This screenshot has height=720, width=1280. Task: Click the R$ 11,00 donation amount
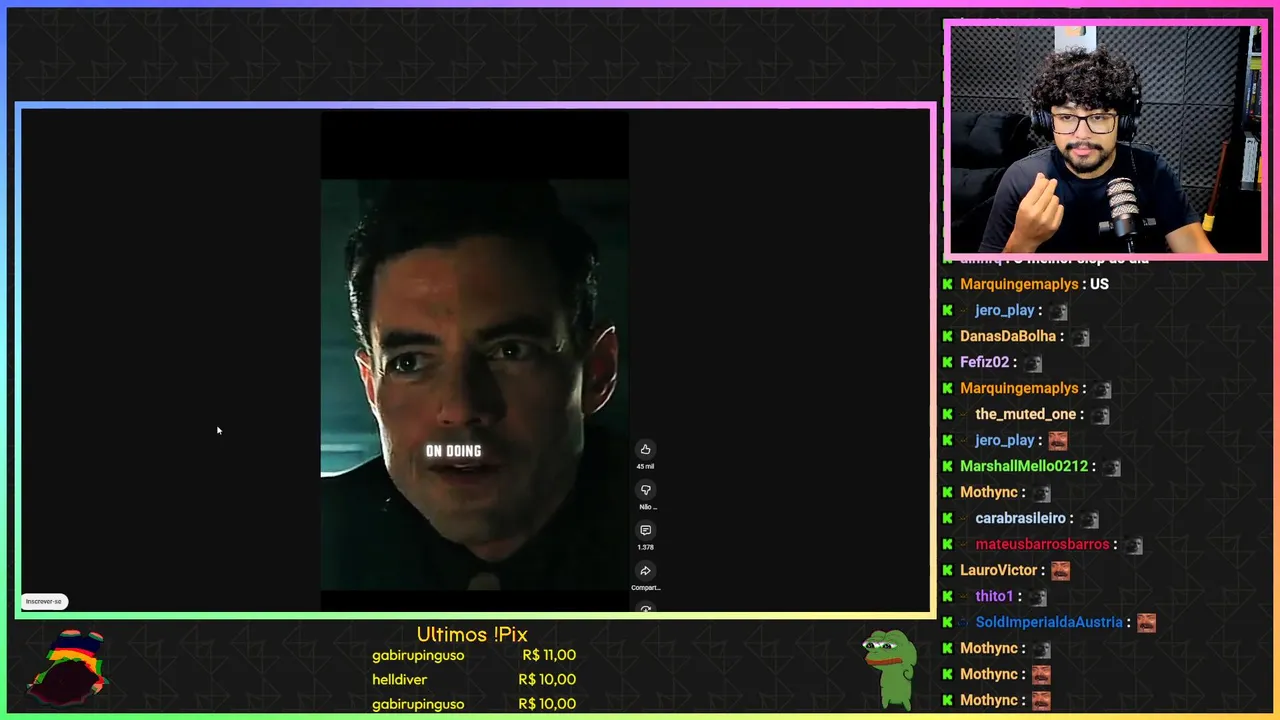tap(549, 655)
